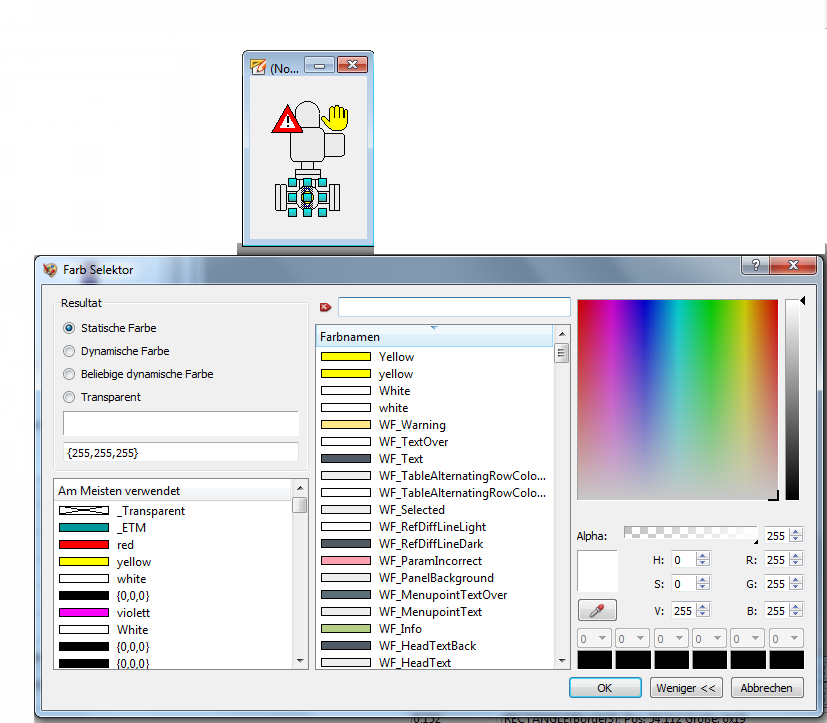
Task: Select WF_RefDiffLineLight color name
Action: point(434,527)
